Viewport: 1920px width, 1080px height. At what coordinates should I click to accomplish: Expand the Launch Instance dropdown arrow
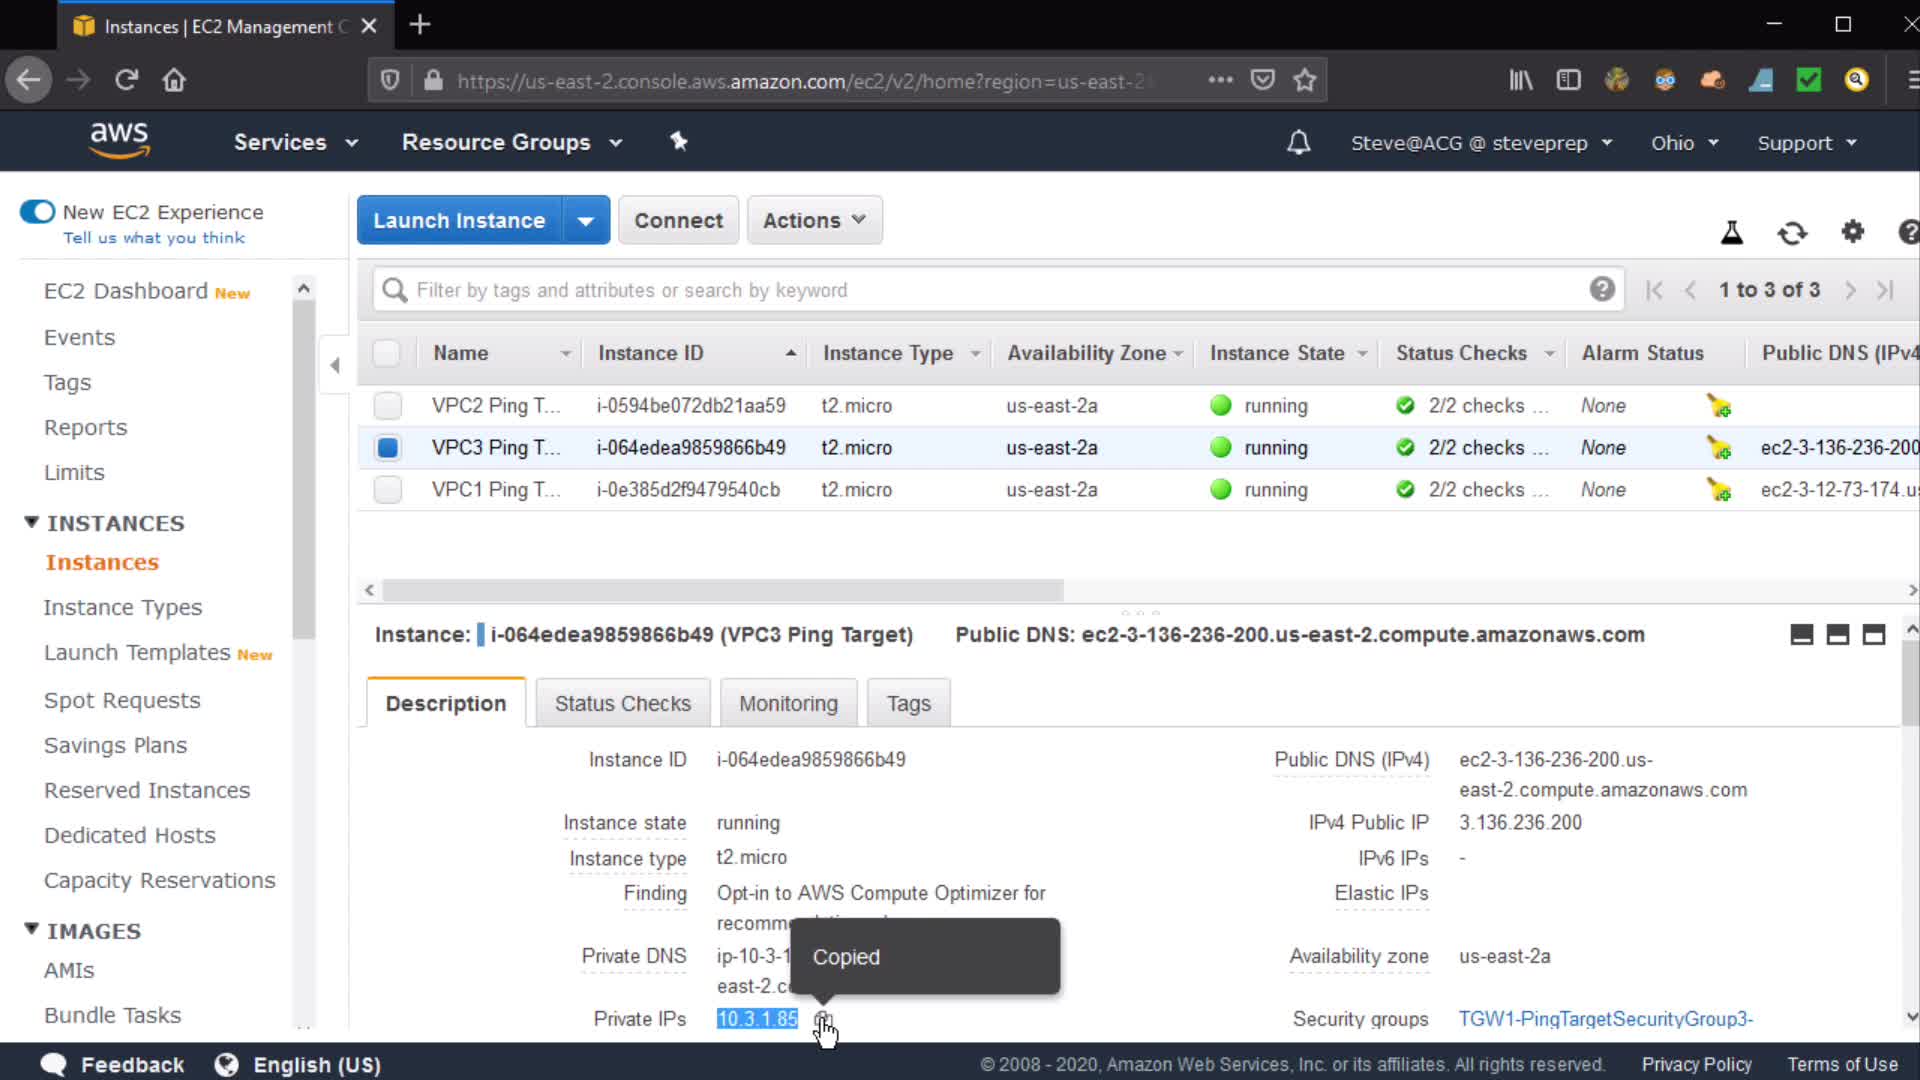586,220
